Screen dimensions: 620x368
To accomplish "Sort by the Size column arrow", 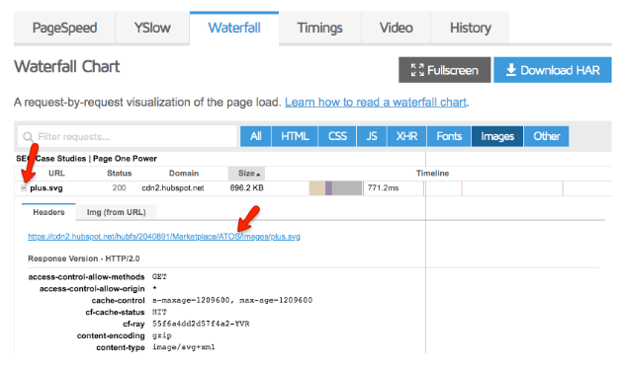I will click(x=258, y=174).
